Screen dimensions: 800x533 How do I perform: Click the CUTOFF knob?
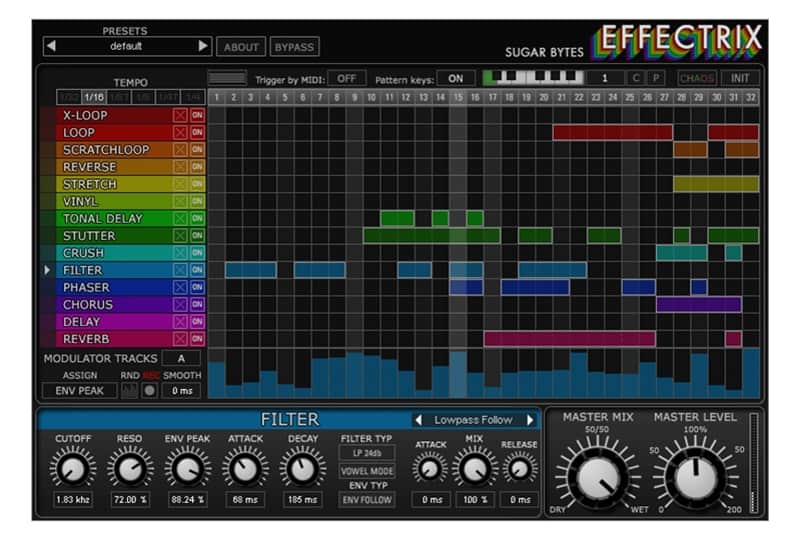pyautogui.click(x=73, y=469)
